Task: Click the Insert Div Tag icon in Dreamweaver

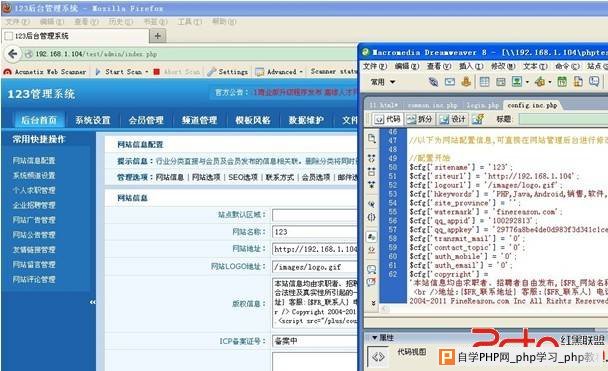Action: pyautogui.click(x=501, y=82)
